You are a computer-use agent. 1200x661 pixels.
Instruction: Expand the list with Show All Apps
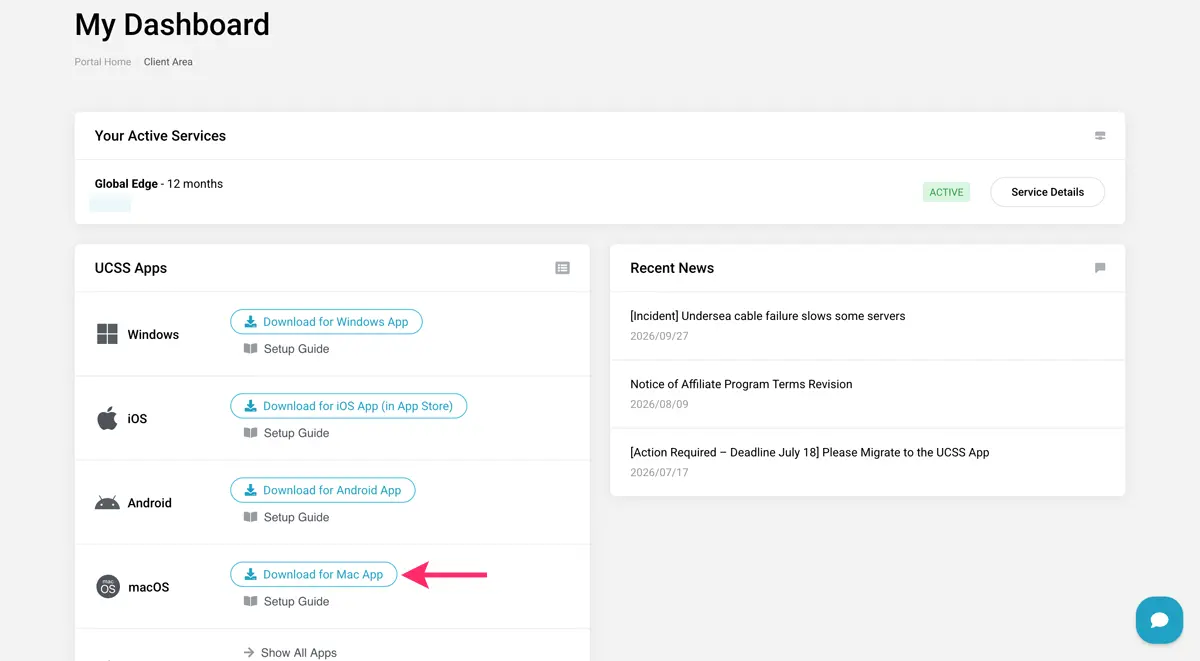(290, 652)
